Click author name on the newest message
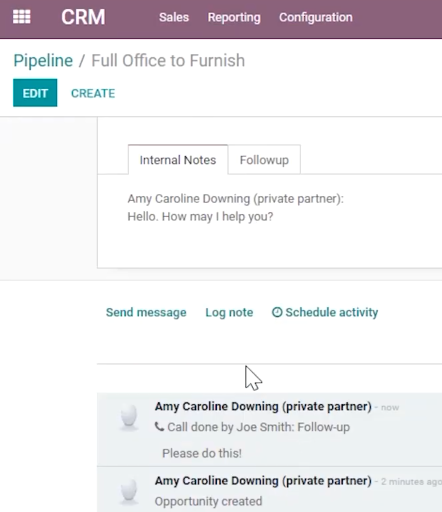This screenshot has height=512, width=442. pyautogui.click(x=263, y=407)
